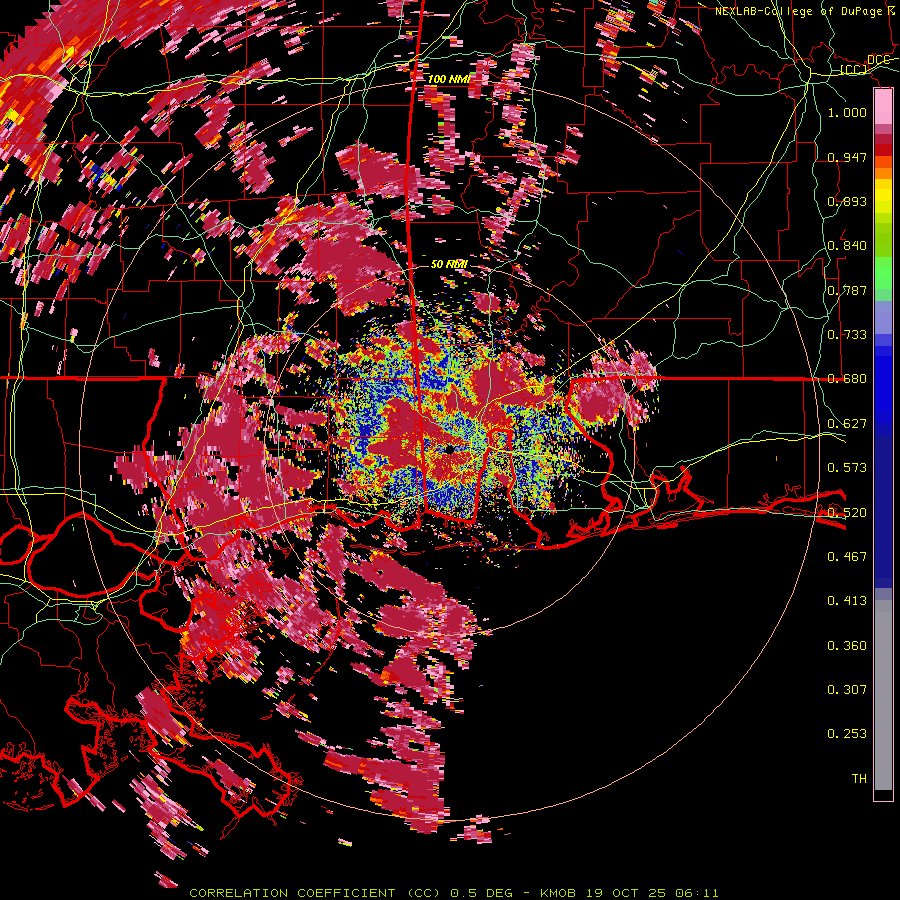Pick the light pink color bar top segment
The image size is (900, 900).
click(883, 107)
